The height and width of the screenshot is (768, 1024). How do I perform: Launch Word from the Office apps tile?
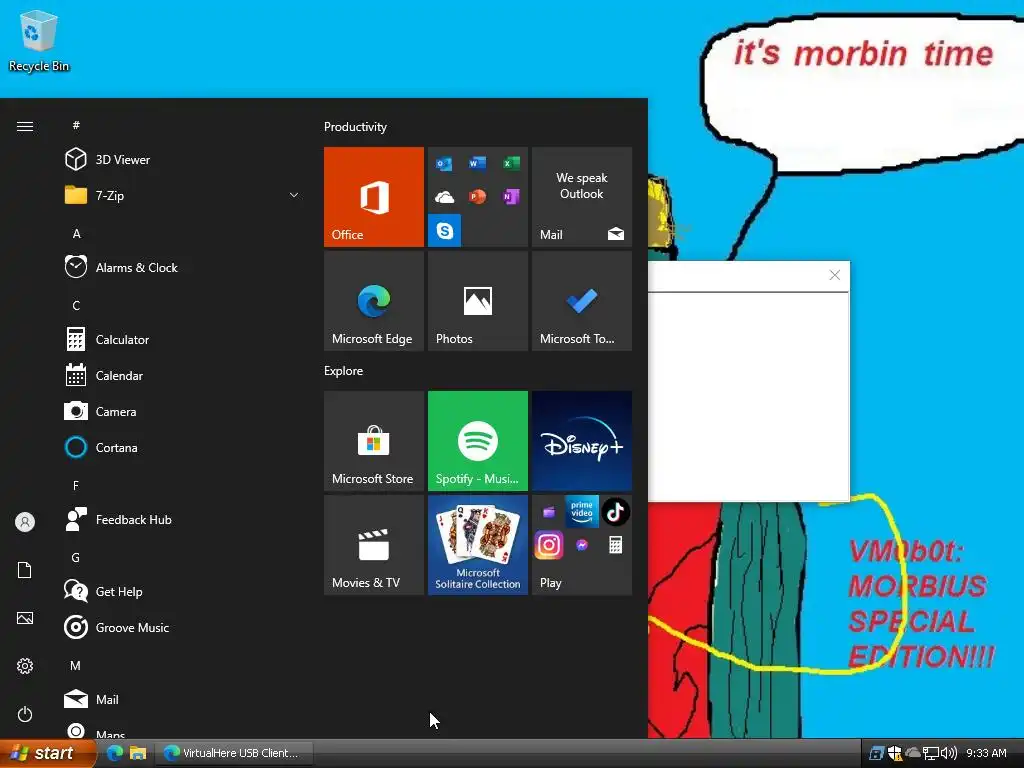pyautogui.click(x=477, y=163)
